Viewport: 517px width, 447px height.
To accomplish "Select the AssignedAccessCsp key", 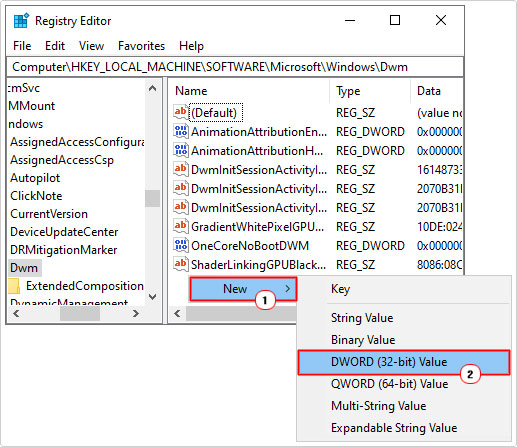I will pos(62,160).
